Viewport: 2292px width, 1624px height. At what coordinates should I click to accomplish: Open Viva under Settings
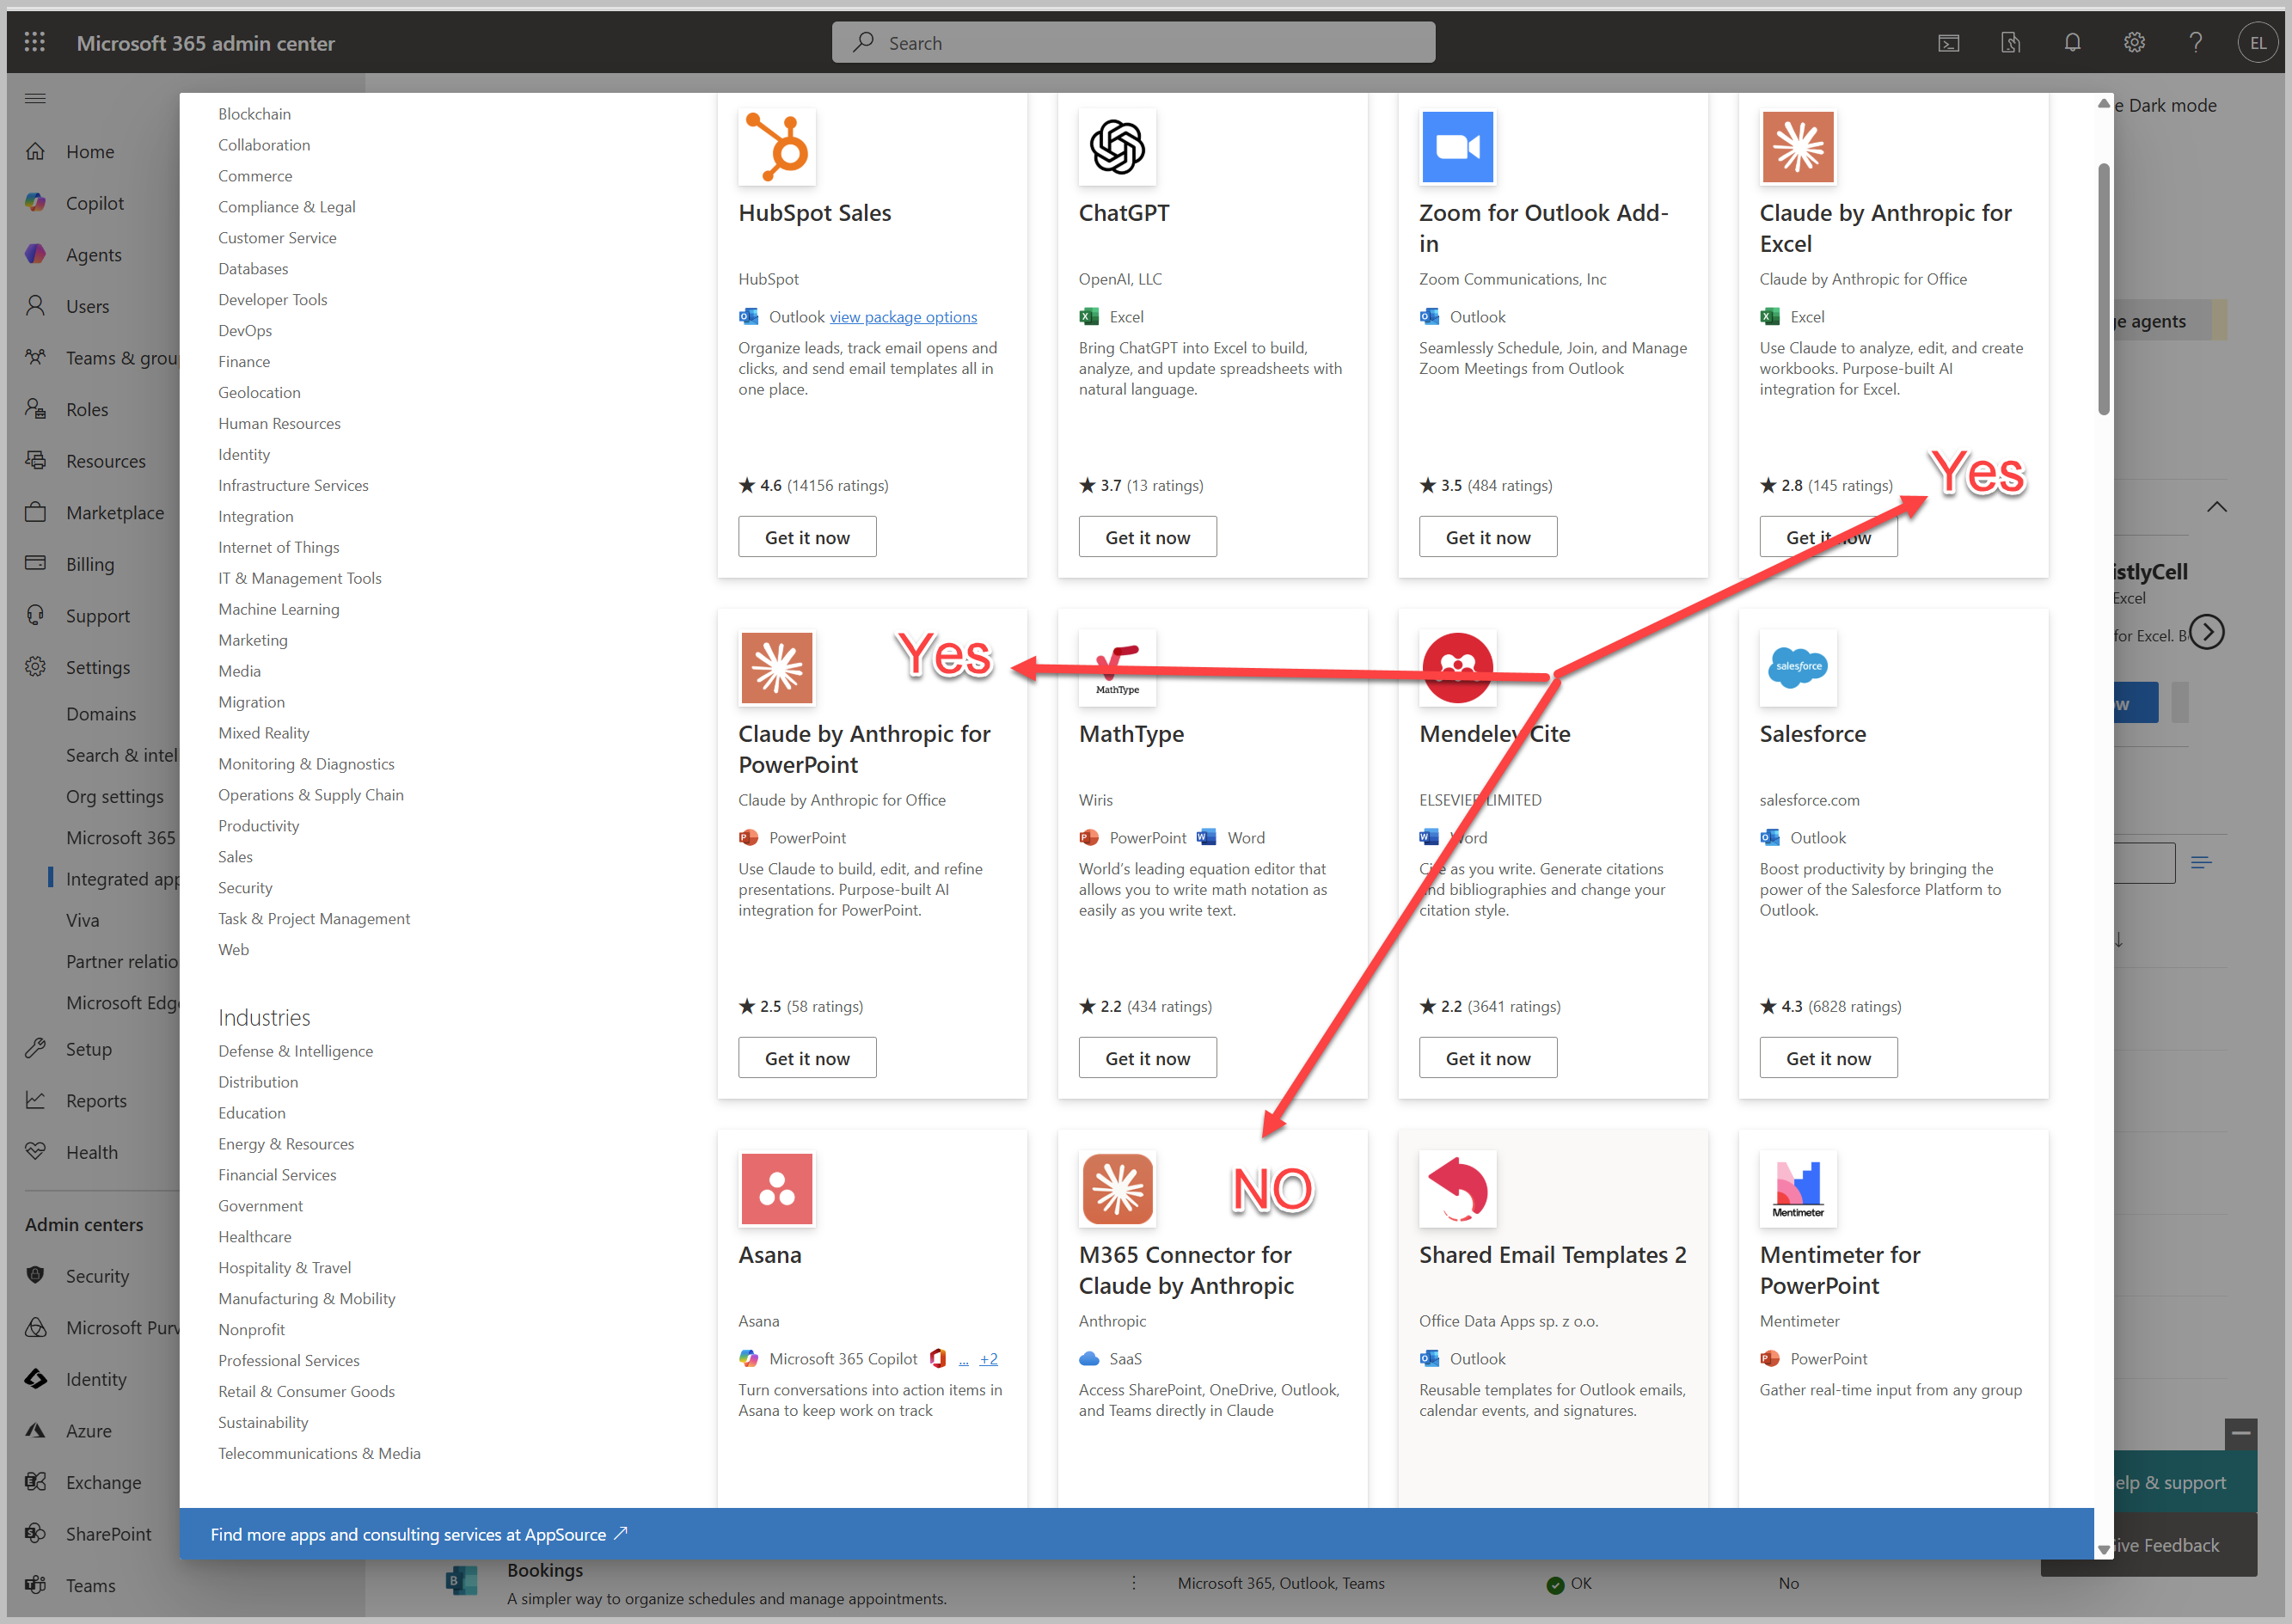point(83,920)
